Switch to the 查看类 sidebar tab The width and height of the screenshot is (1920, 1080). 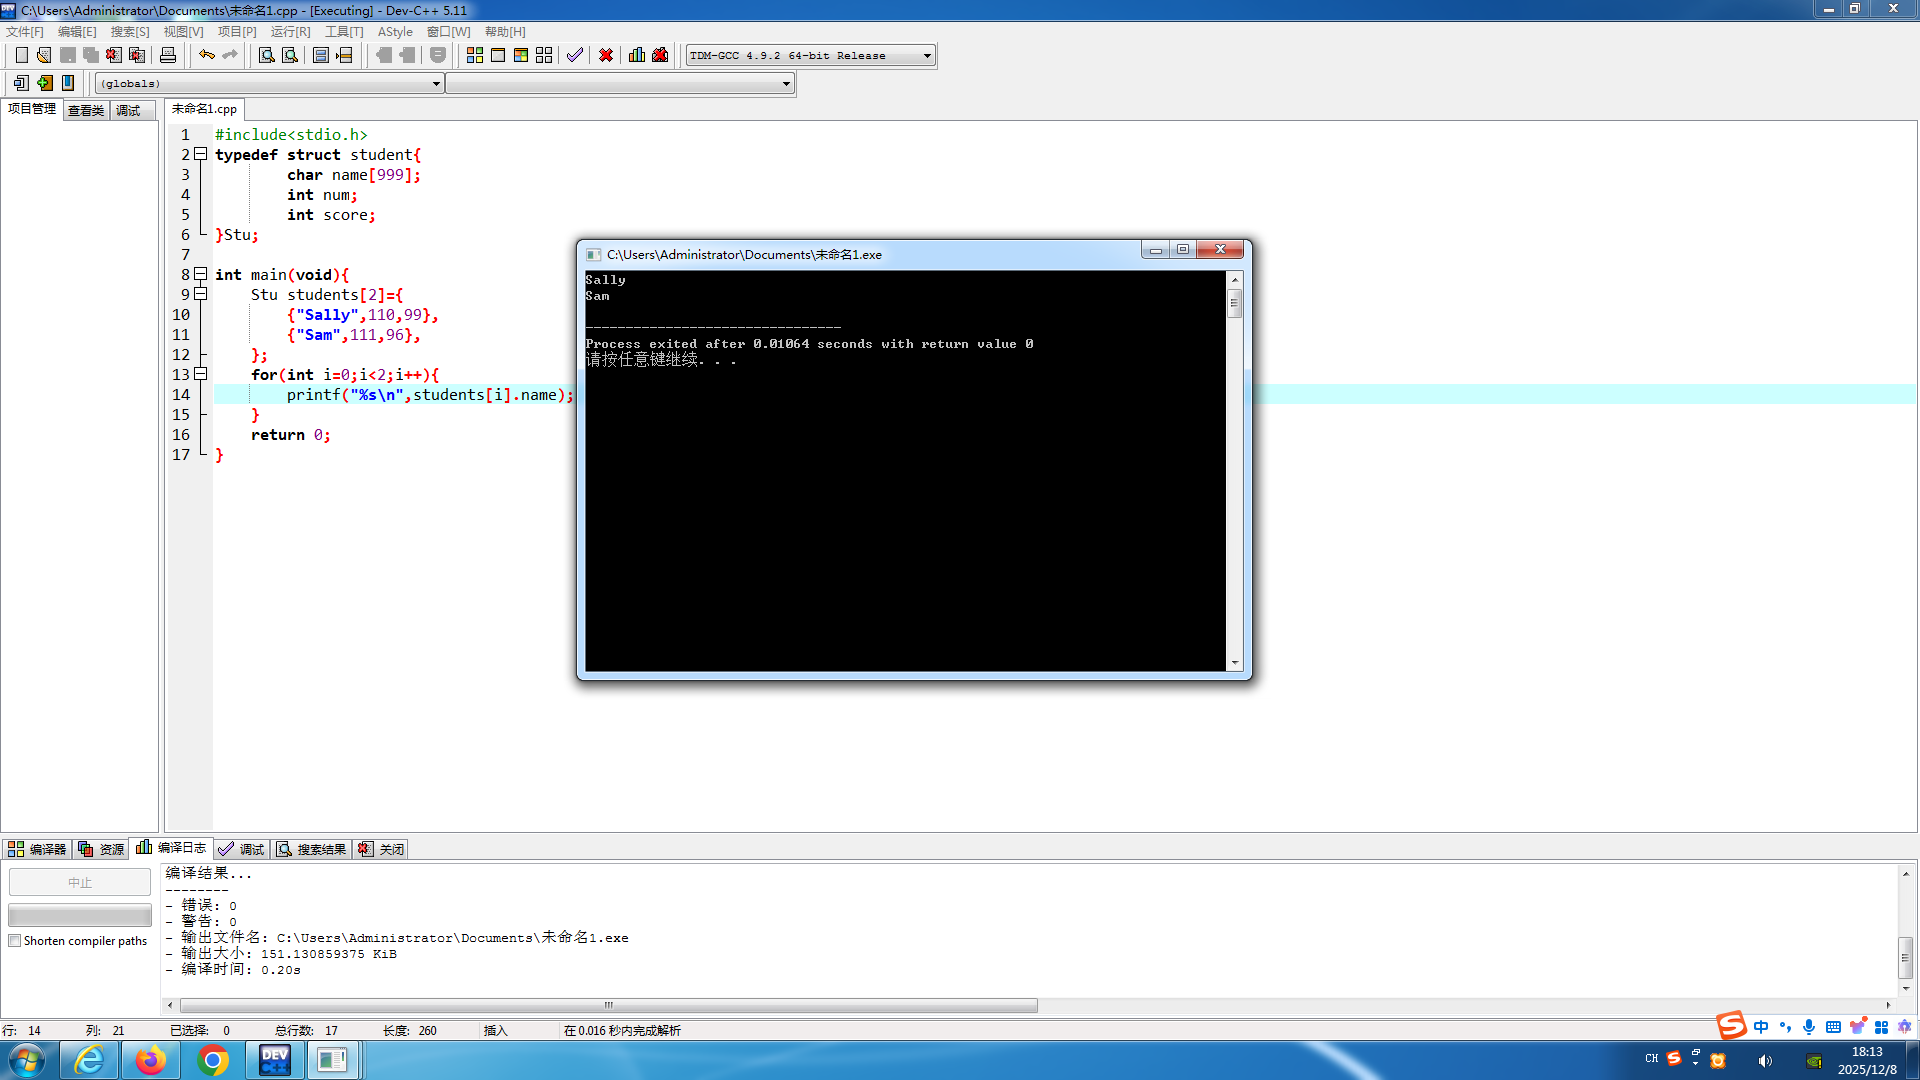86,110
